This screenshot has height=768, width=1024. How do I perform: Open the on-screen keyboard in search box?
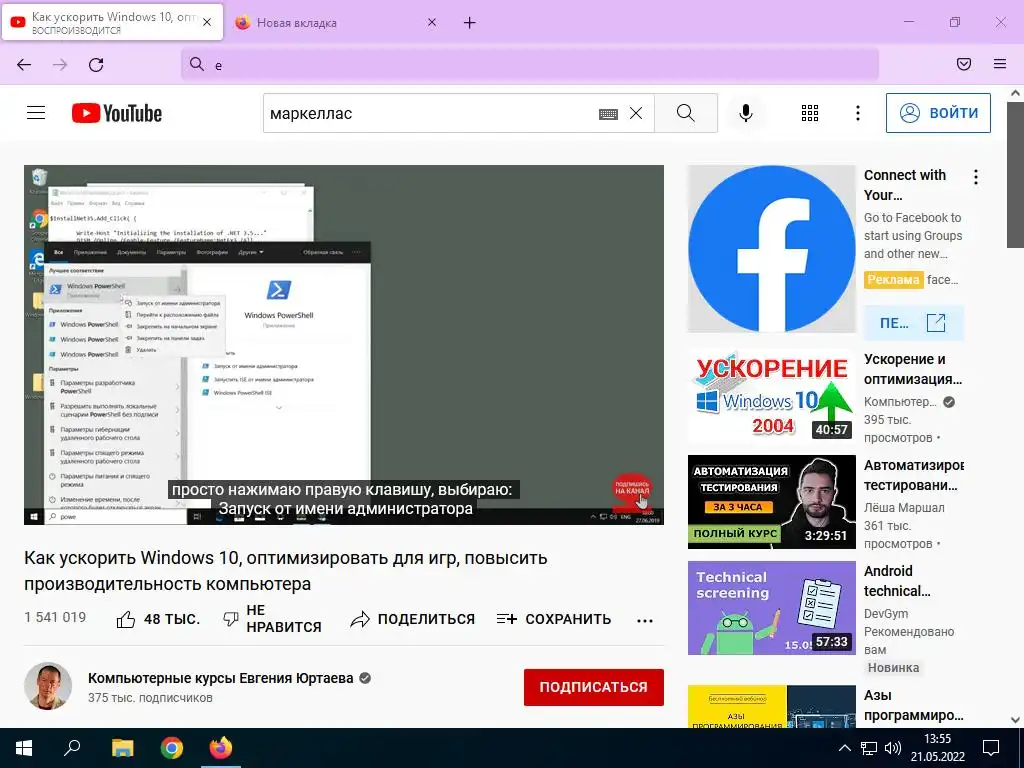[x=608, y=114]
